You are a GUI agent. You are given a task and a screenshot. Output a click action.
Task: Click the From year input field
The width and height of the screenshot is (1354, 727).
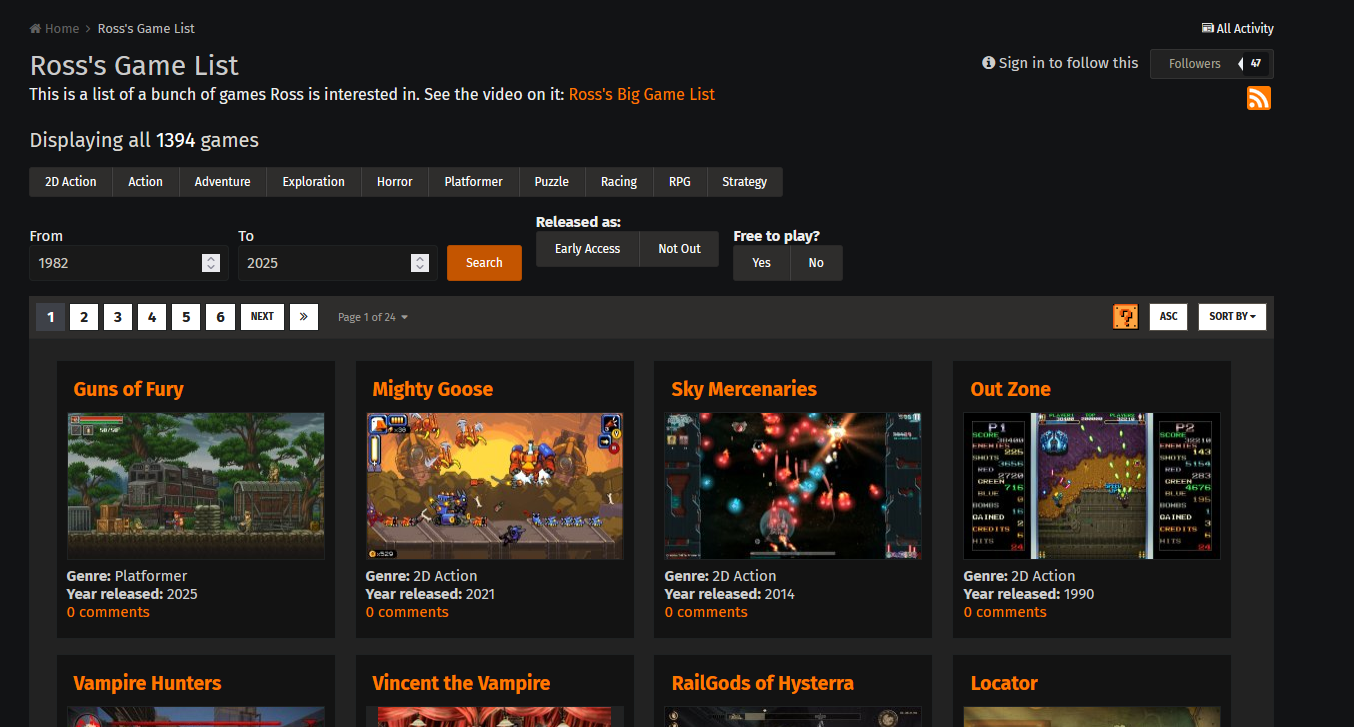point(129,263)
